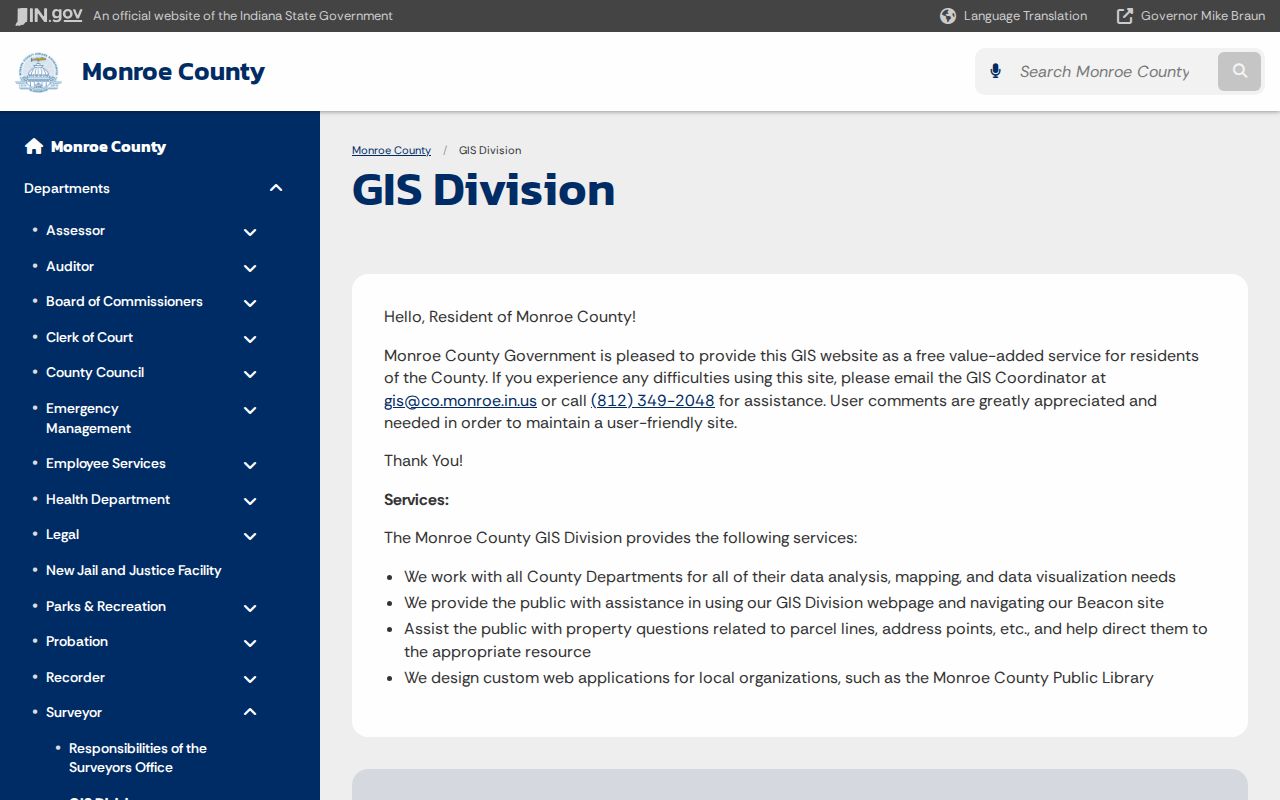The width and height of the screenshot is (1280, 800).
Task: Click the Monroe County breadcrumb link
Action: click(x=391, y=150)
